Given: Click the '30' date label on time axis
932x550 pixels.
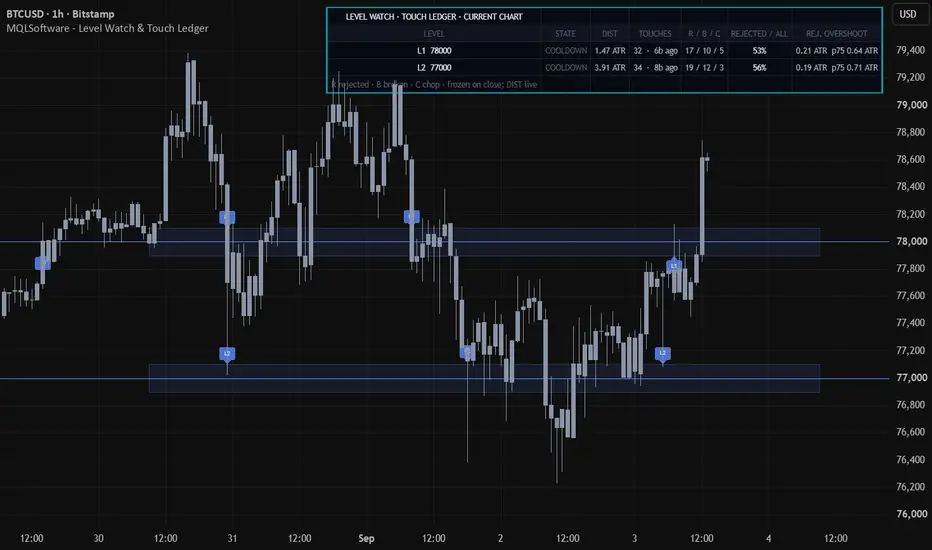Looking at the screenshot, I should (x=99, y=538).
